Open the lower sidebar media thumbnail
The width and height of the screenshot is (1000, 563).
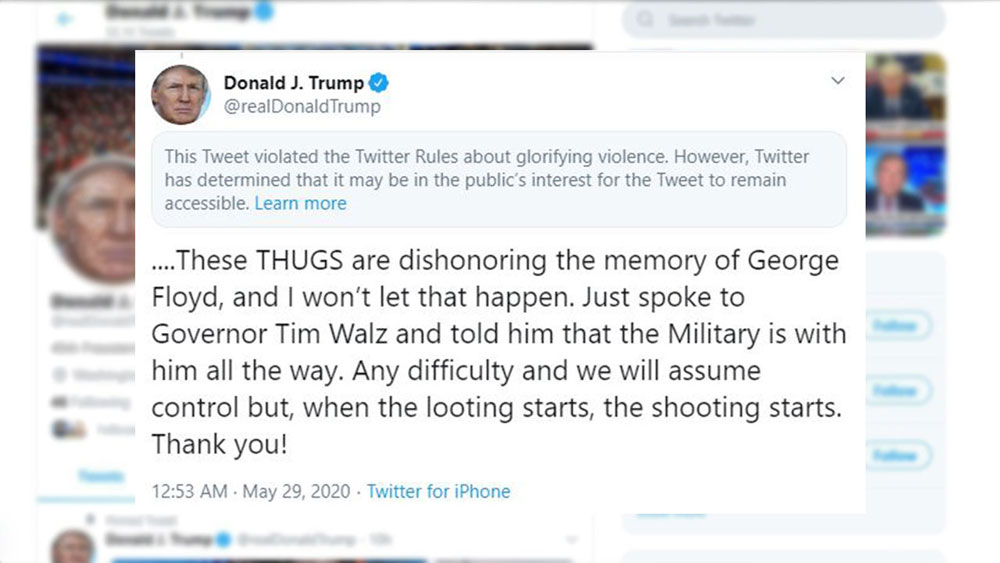tap(905, 190)
